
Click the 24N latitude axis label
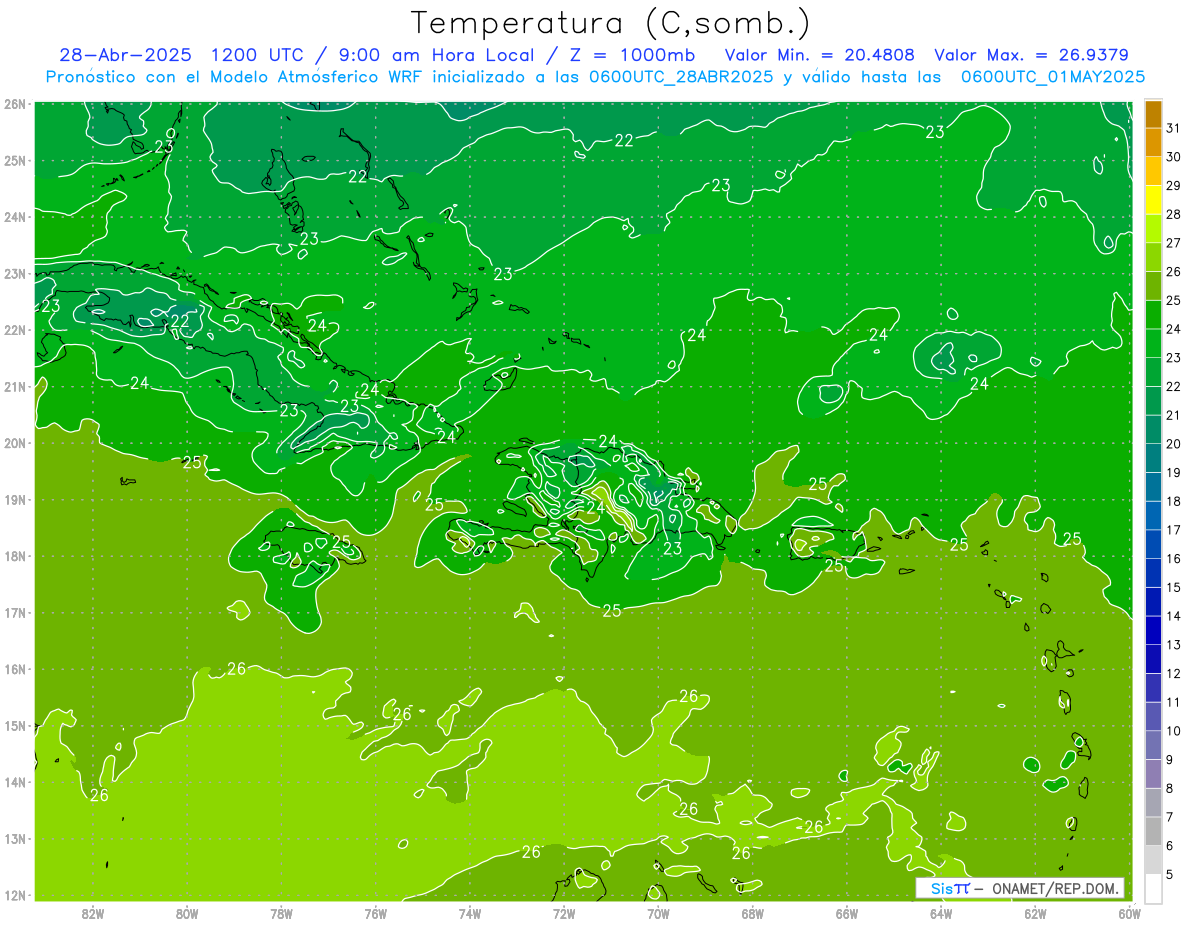point(15,217)
